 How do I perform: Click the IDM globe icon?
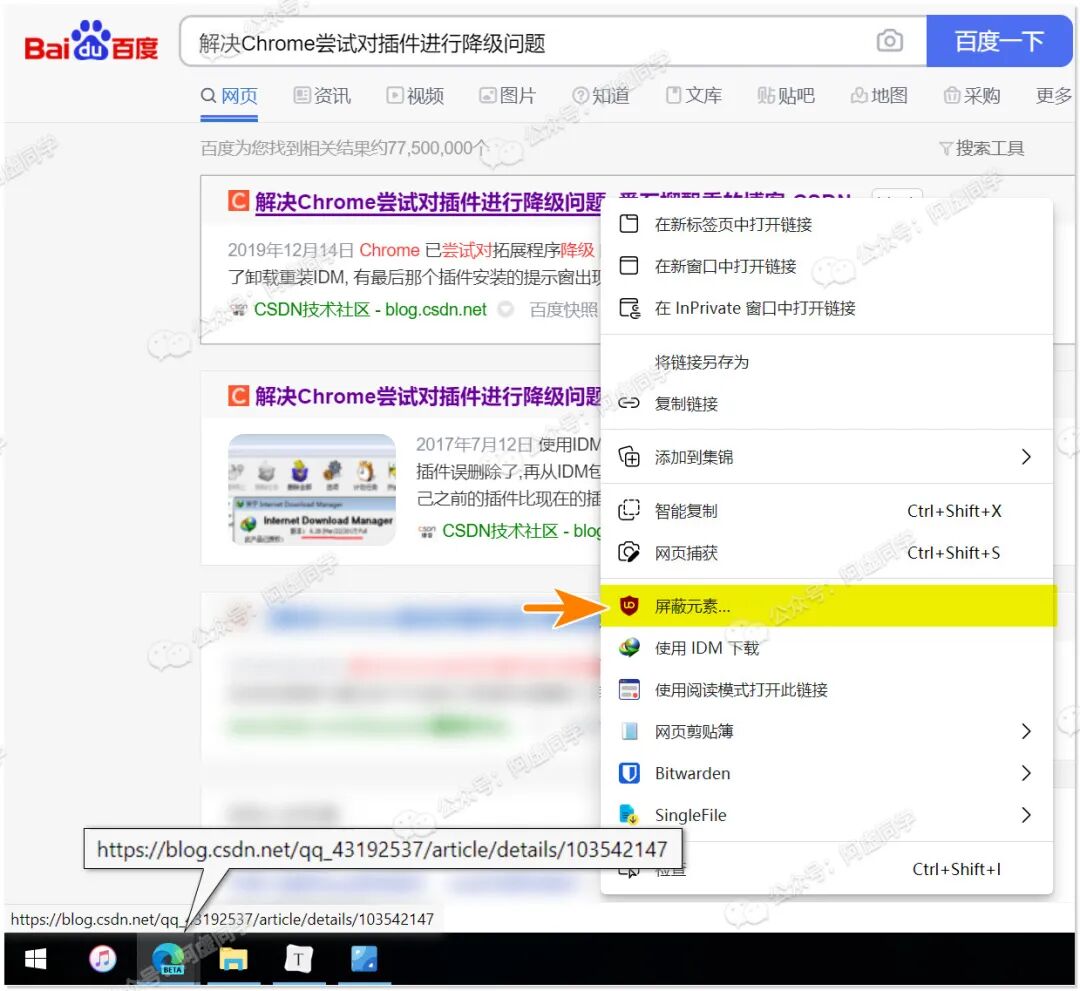[x=629, y=648]
